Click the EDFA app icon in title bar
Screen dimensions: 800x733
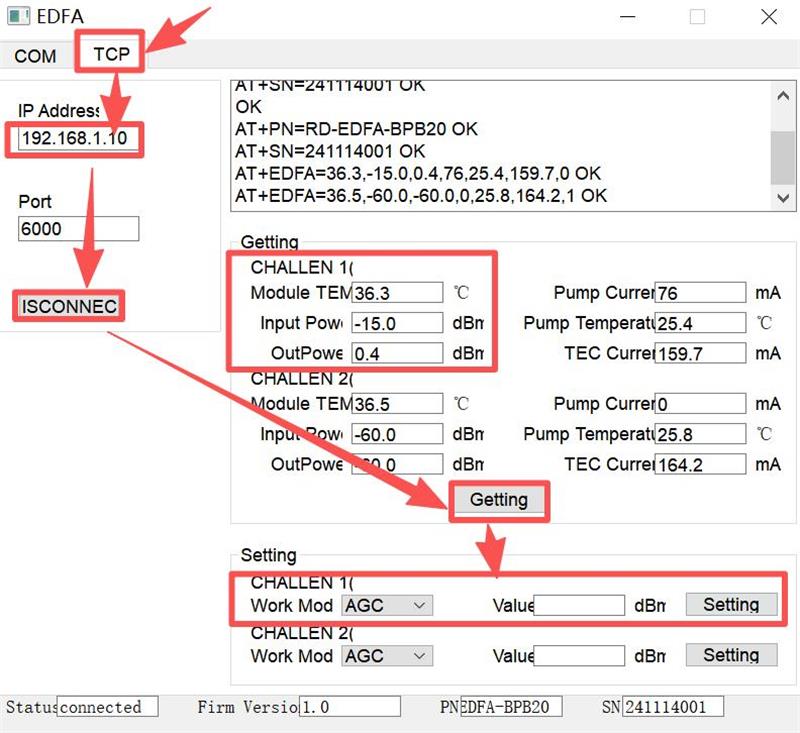(x=18, y=16)
